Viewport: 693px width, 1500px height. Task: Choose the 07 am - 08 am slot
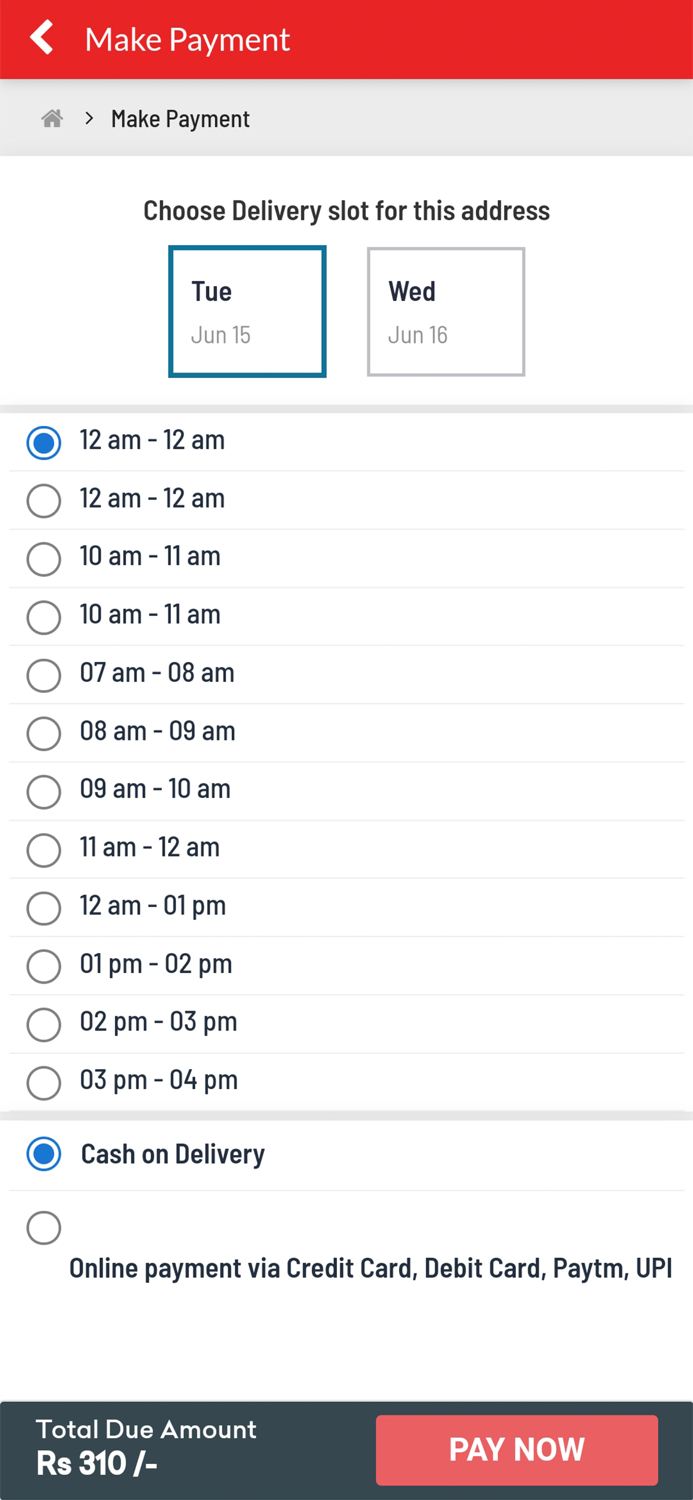[x=44, y=675]
